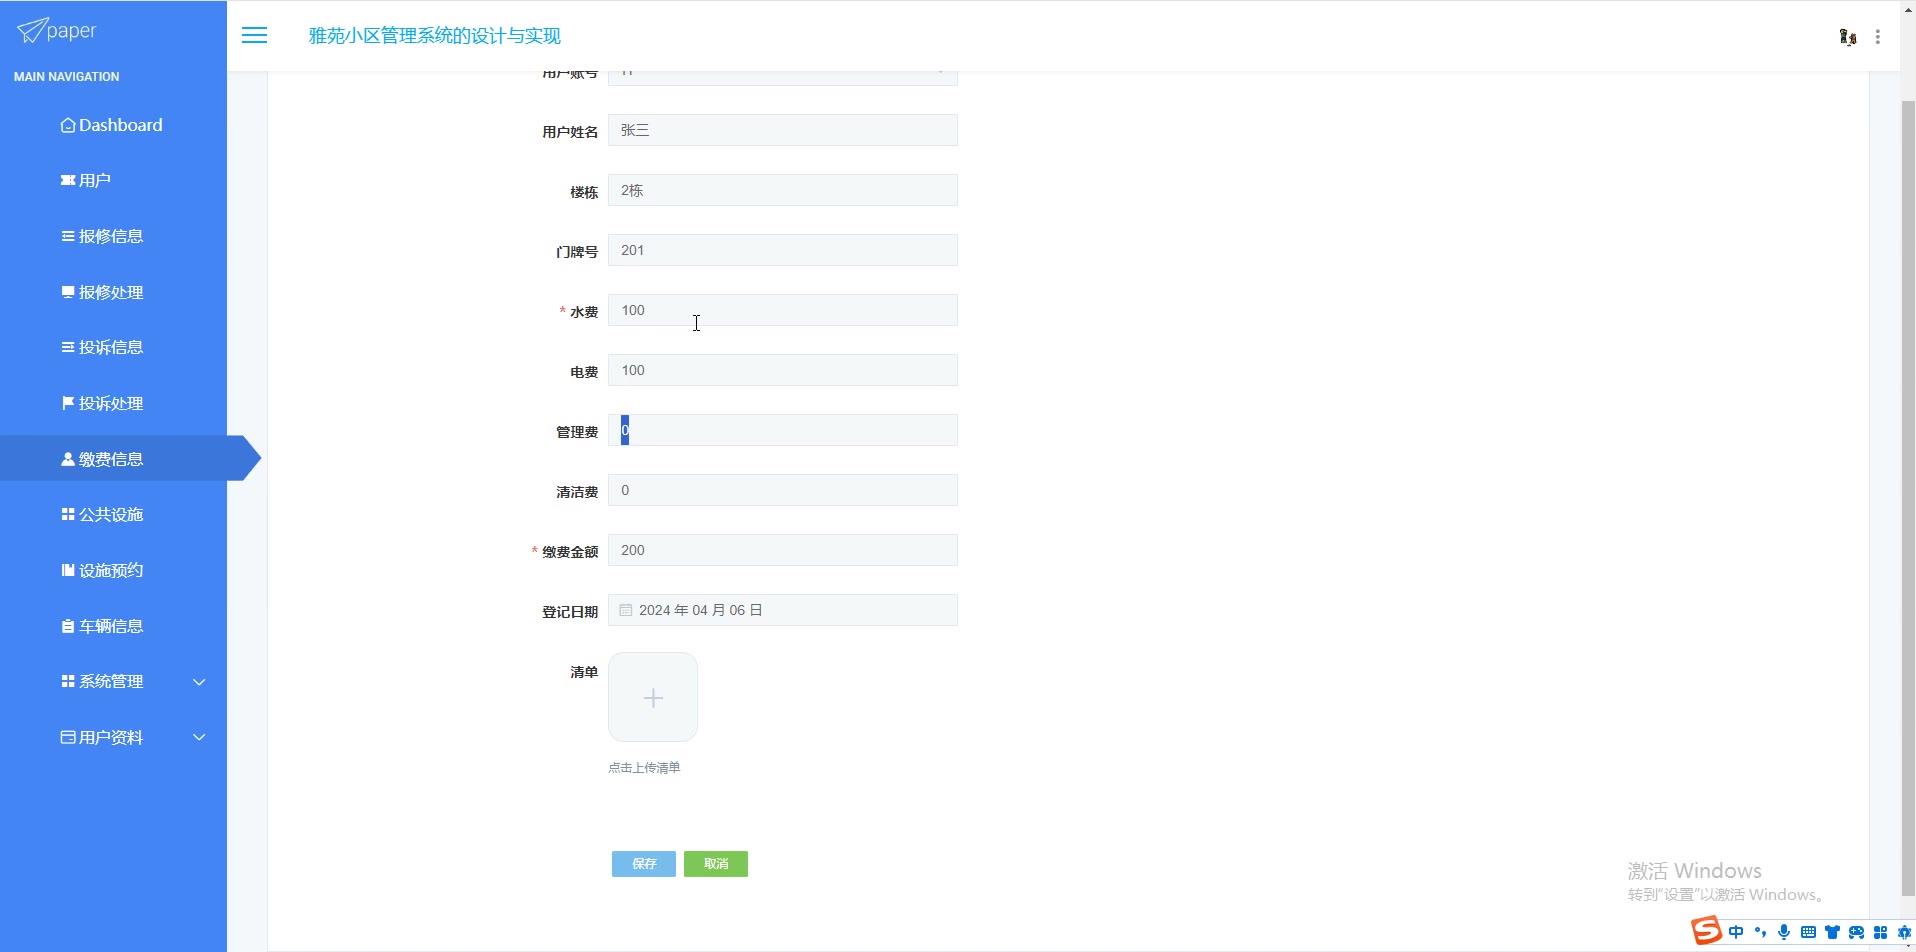Click the 缴费金额 input field

point(783,550)
